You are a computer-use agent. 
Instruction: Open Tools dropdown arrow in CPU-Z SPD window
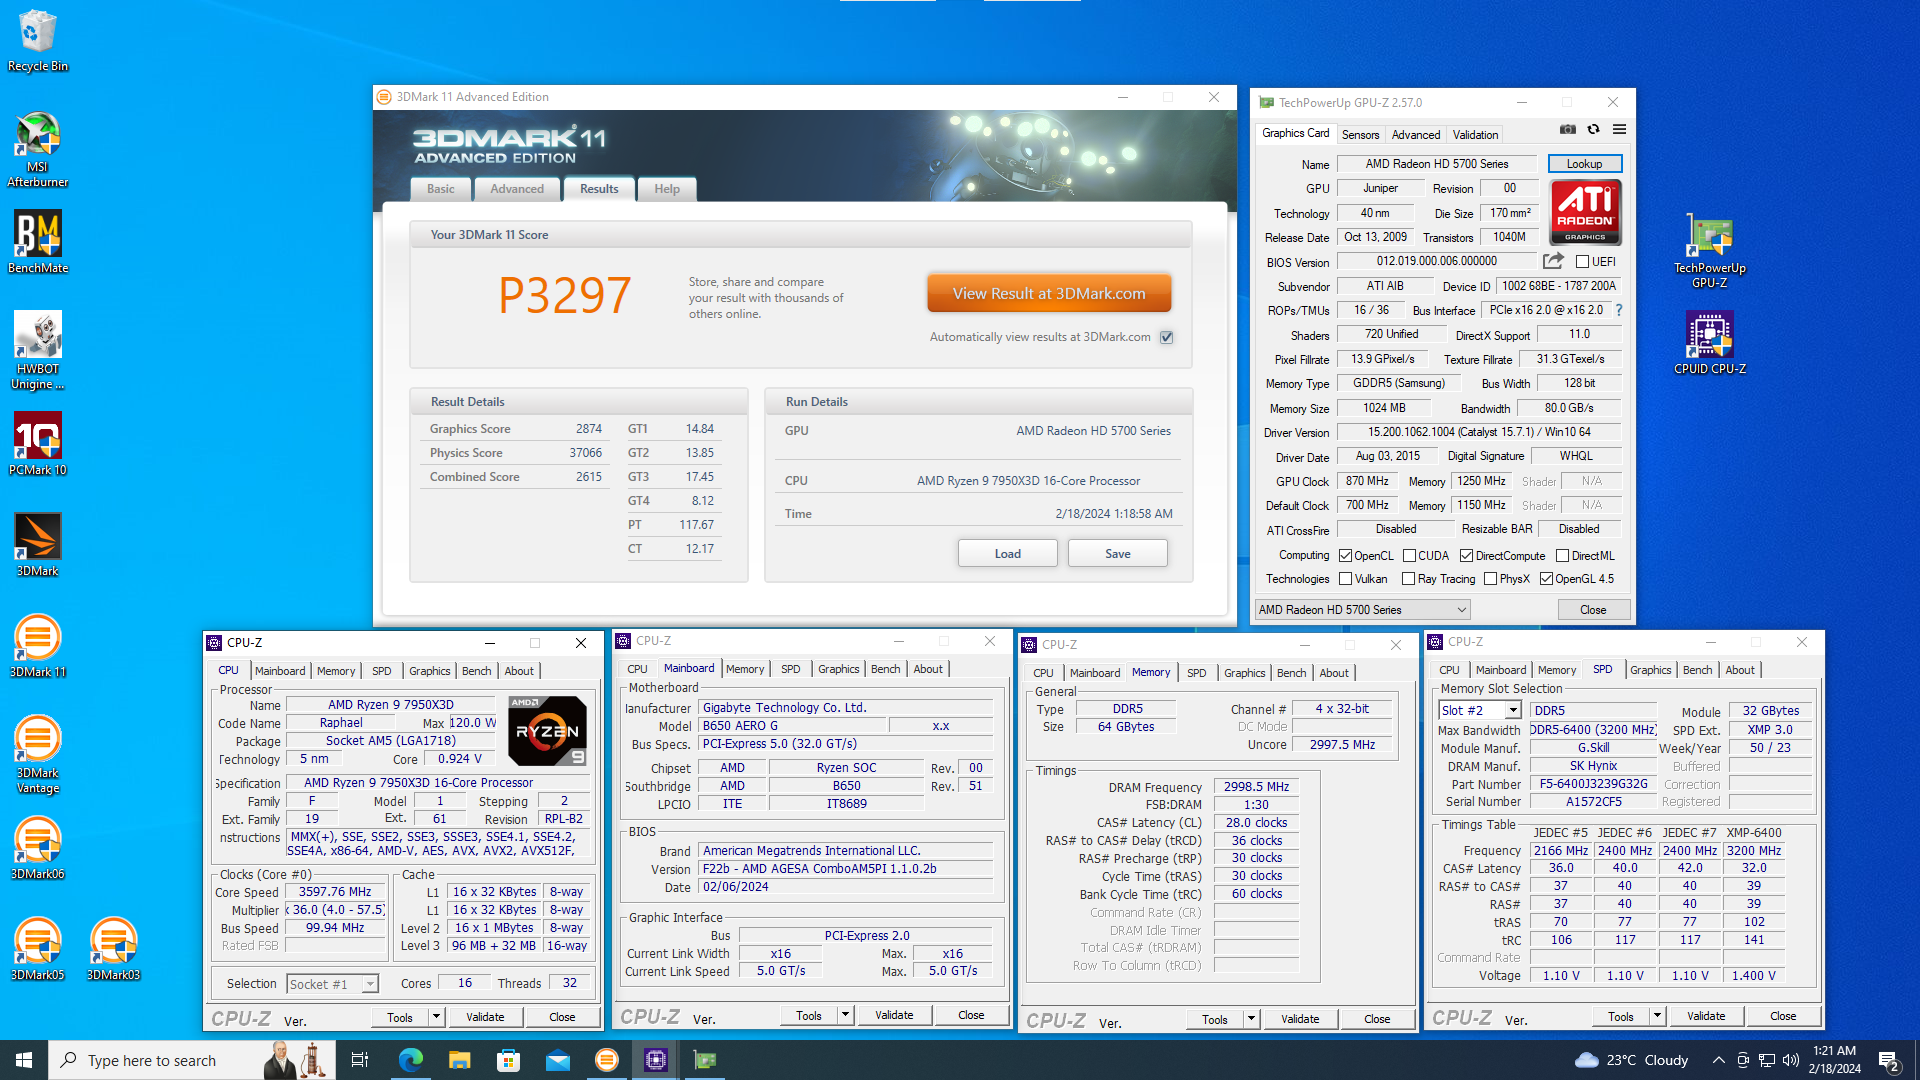(x=1657, y=1016)
